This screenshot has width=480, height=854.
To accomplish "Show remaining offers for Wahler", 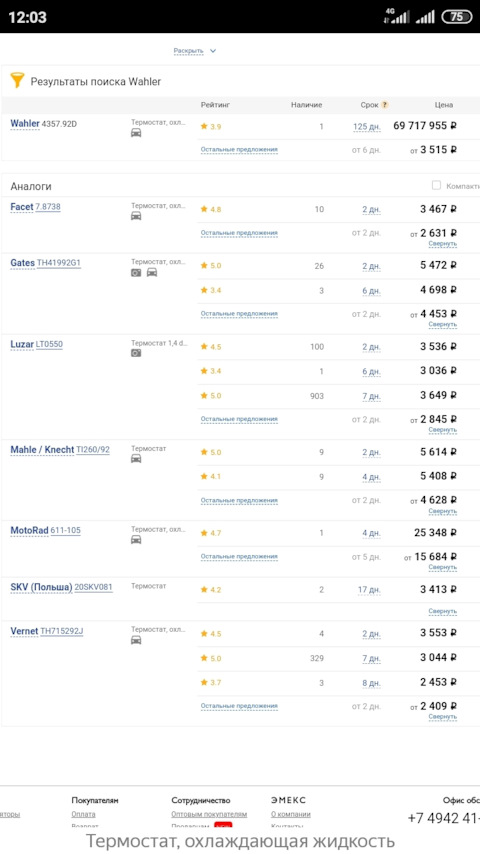I will [x=239, y=149].
